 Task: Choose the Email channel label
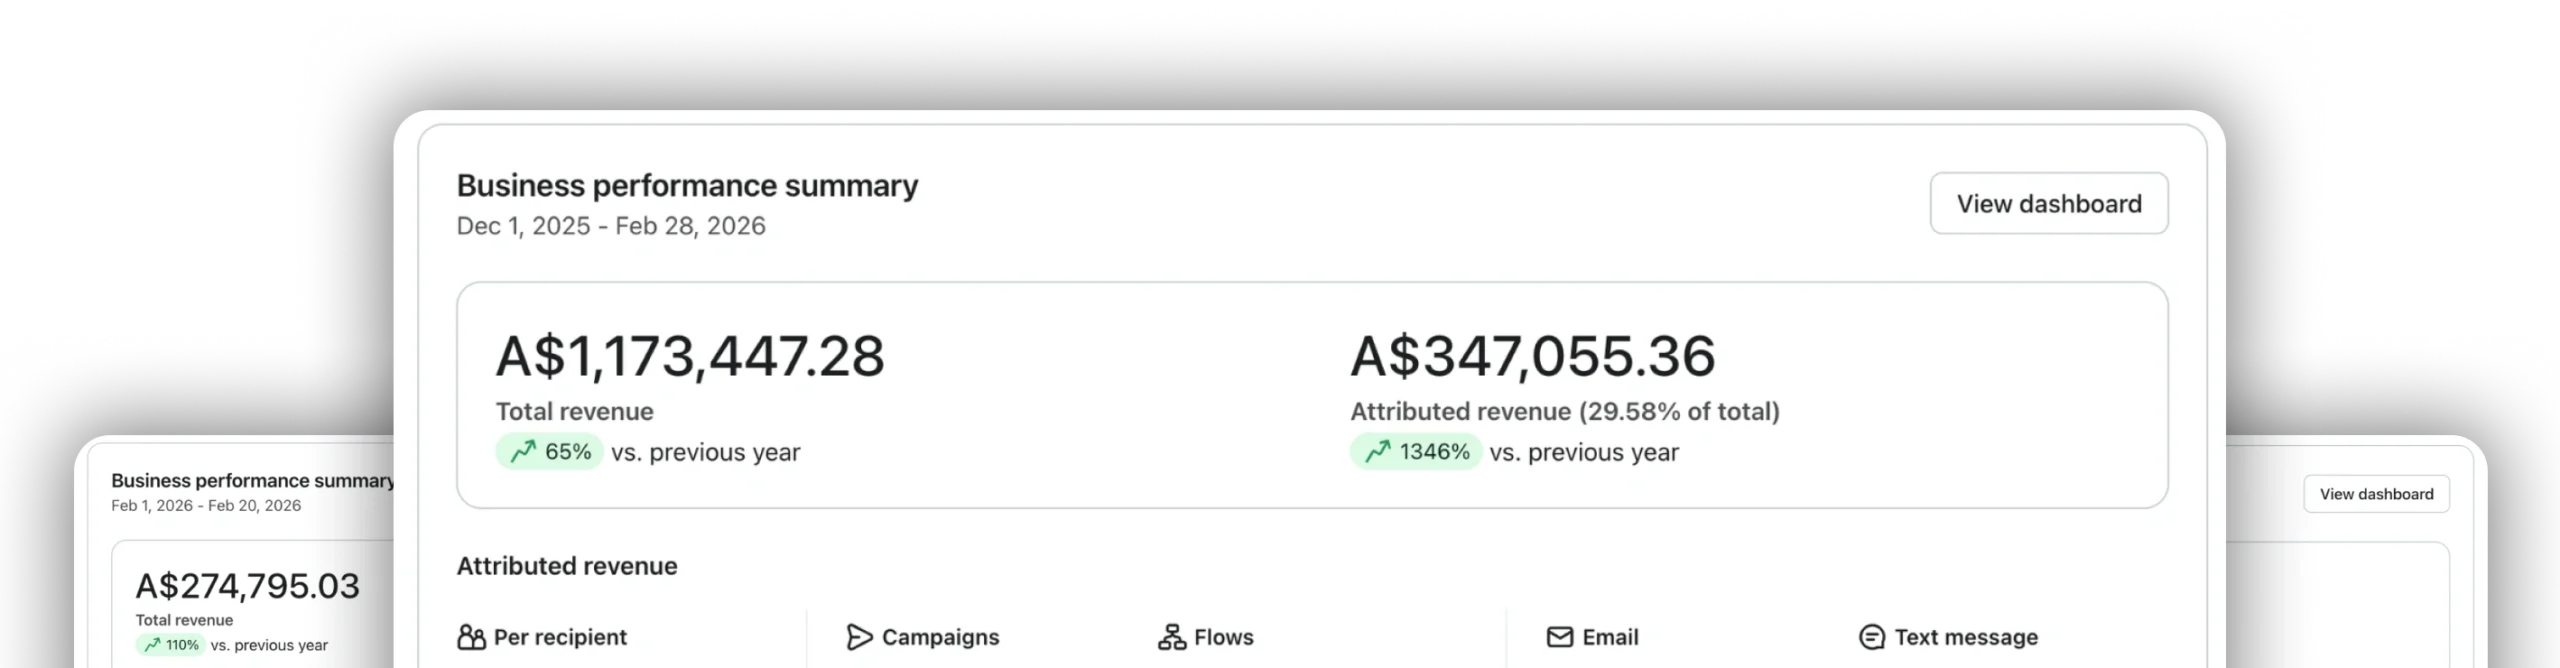(1610, 637)
